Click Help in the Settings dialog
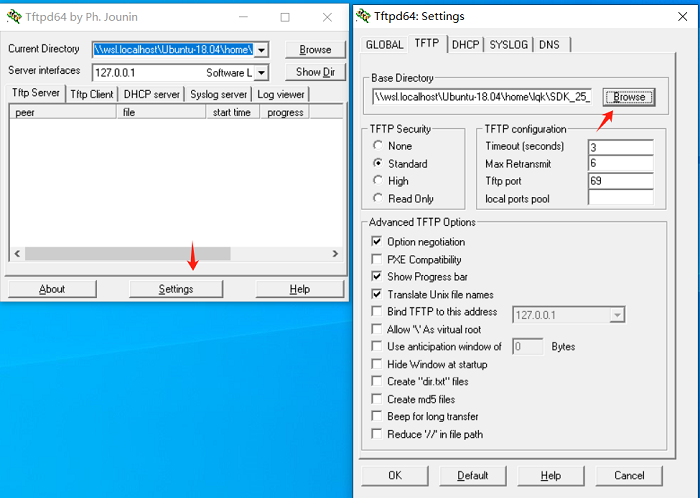 click(551, 476)
